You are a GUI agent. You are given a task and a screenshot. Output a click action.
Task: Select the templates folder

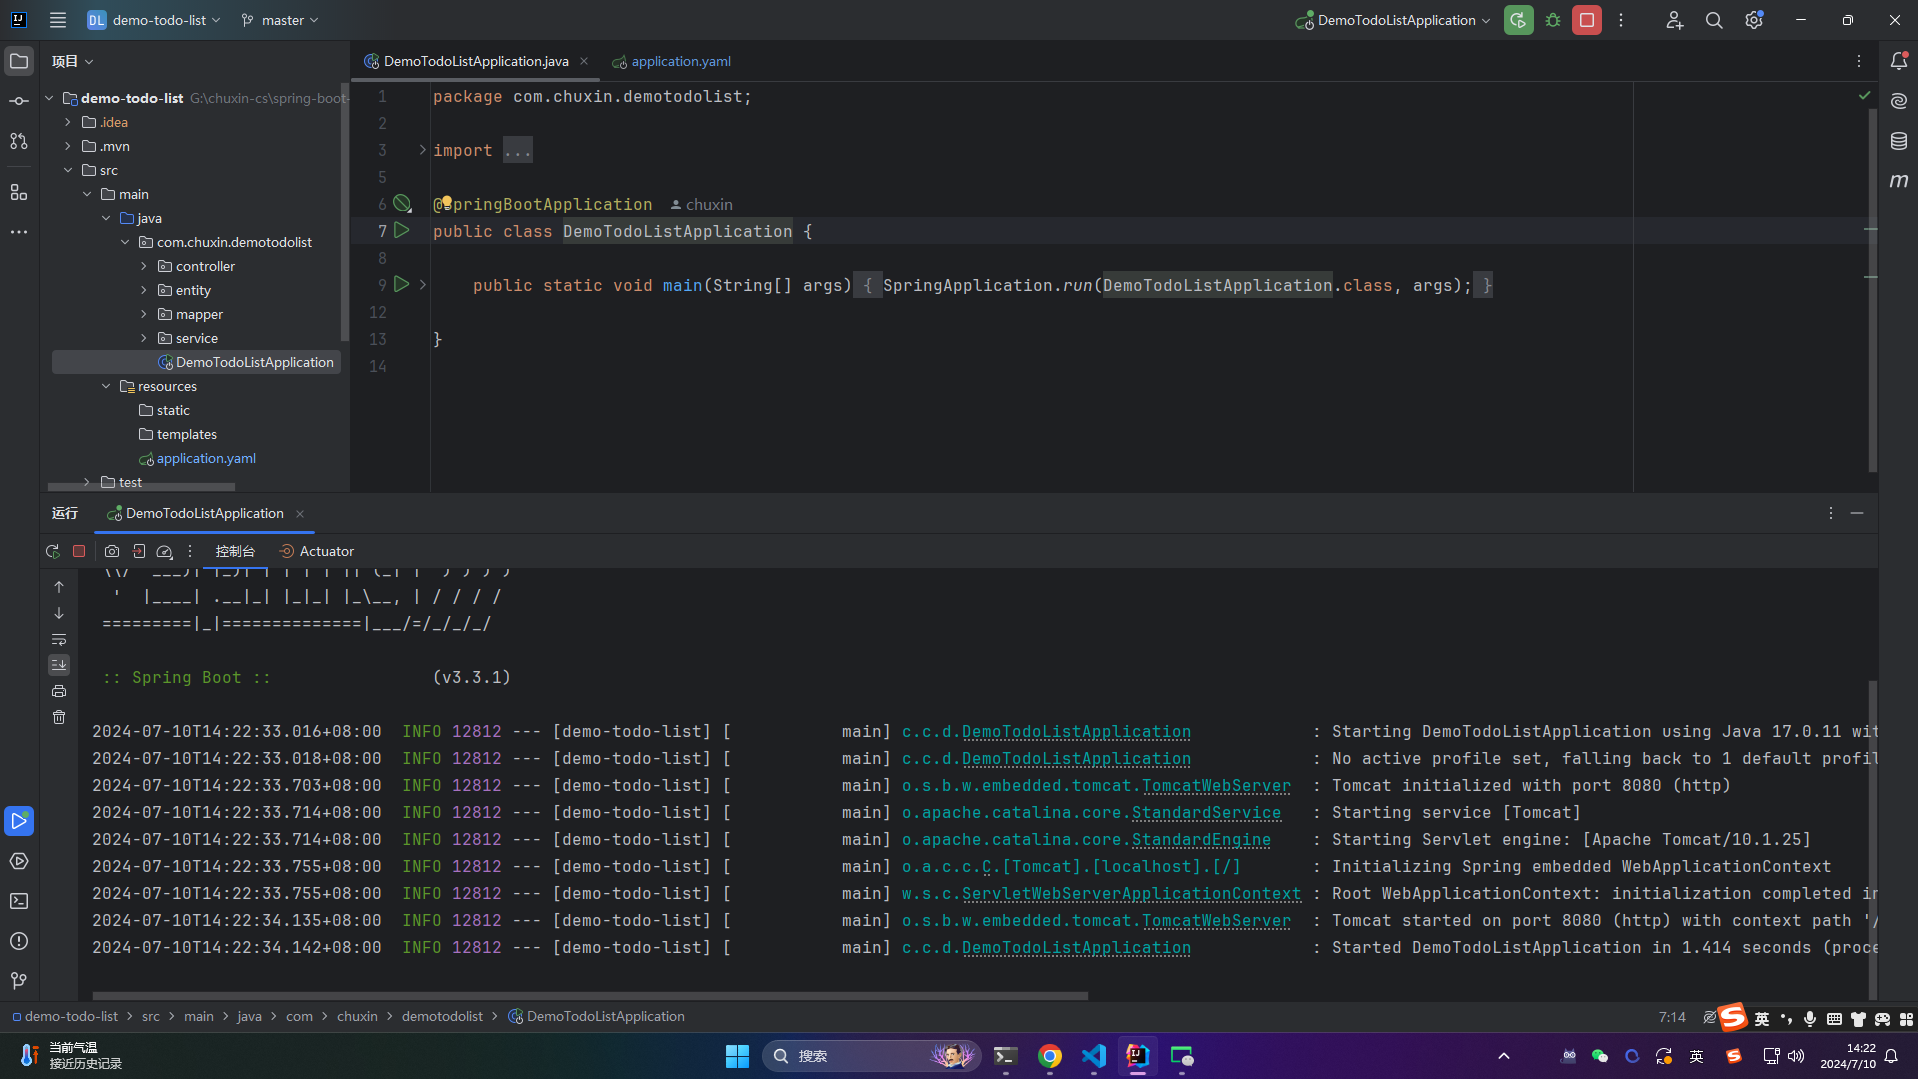(186, 434)
